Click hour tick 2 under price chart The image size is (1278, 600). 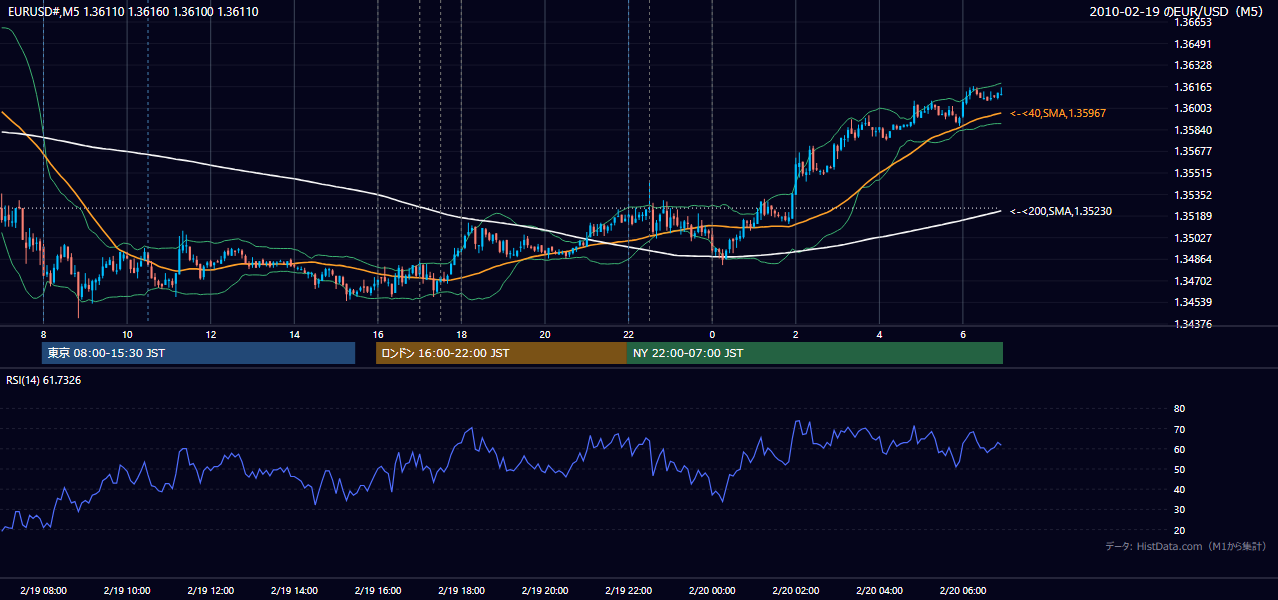(795, 334)
